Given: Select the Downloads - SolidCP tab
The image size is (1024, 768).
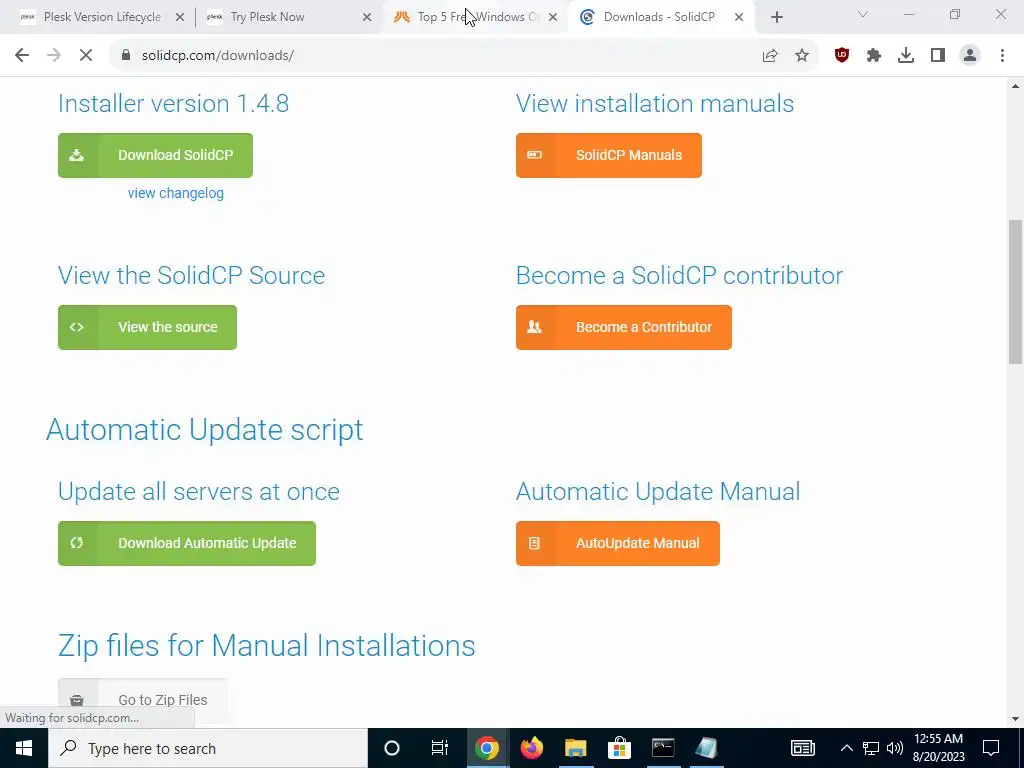Looking at the screenshot, I should click(660, 17).
